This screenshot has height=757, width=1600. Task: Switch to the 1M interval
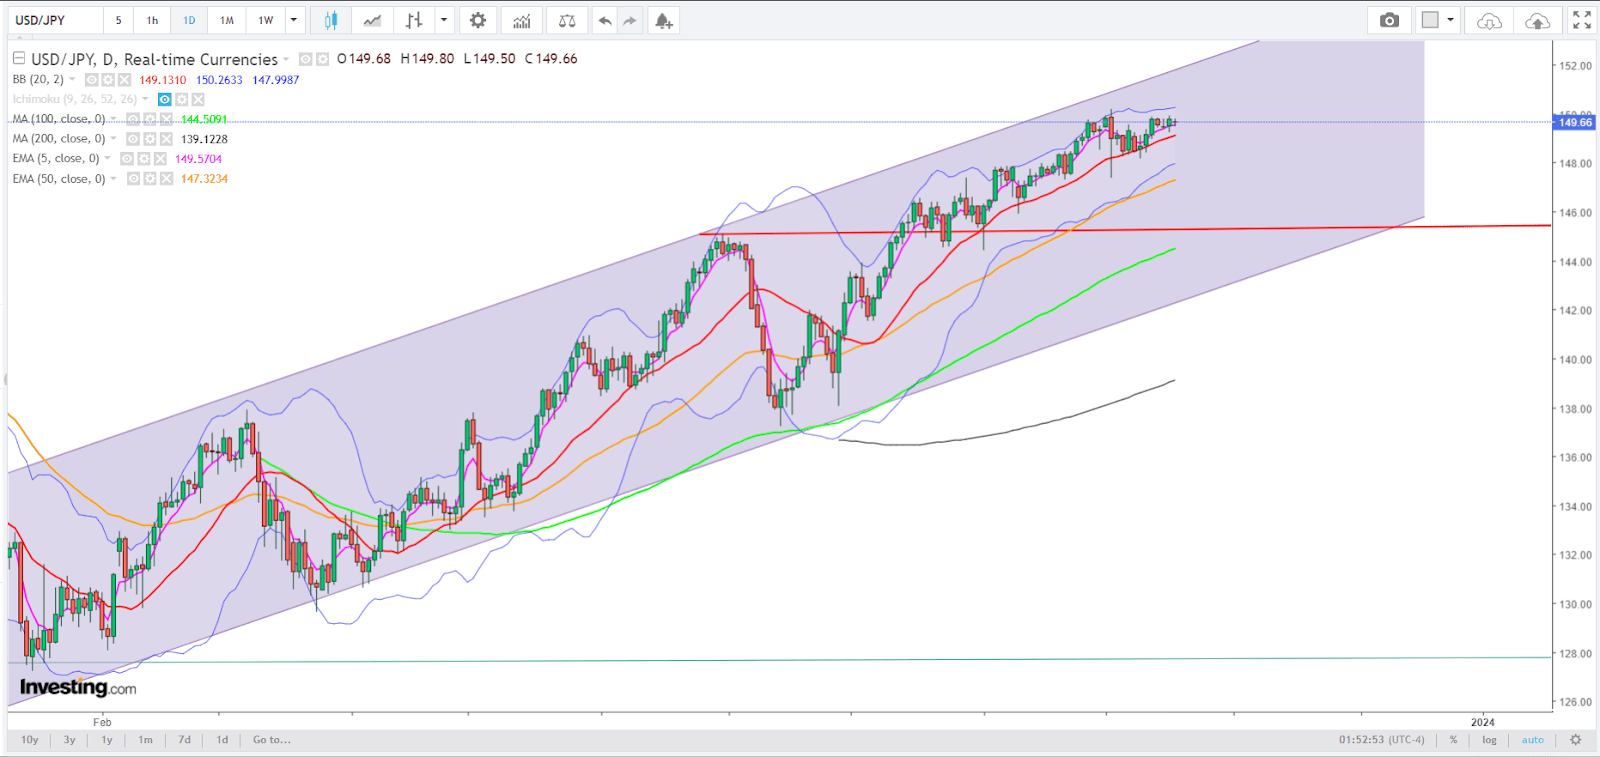point(227,20)
